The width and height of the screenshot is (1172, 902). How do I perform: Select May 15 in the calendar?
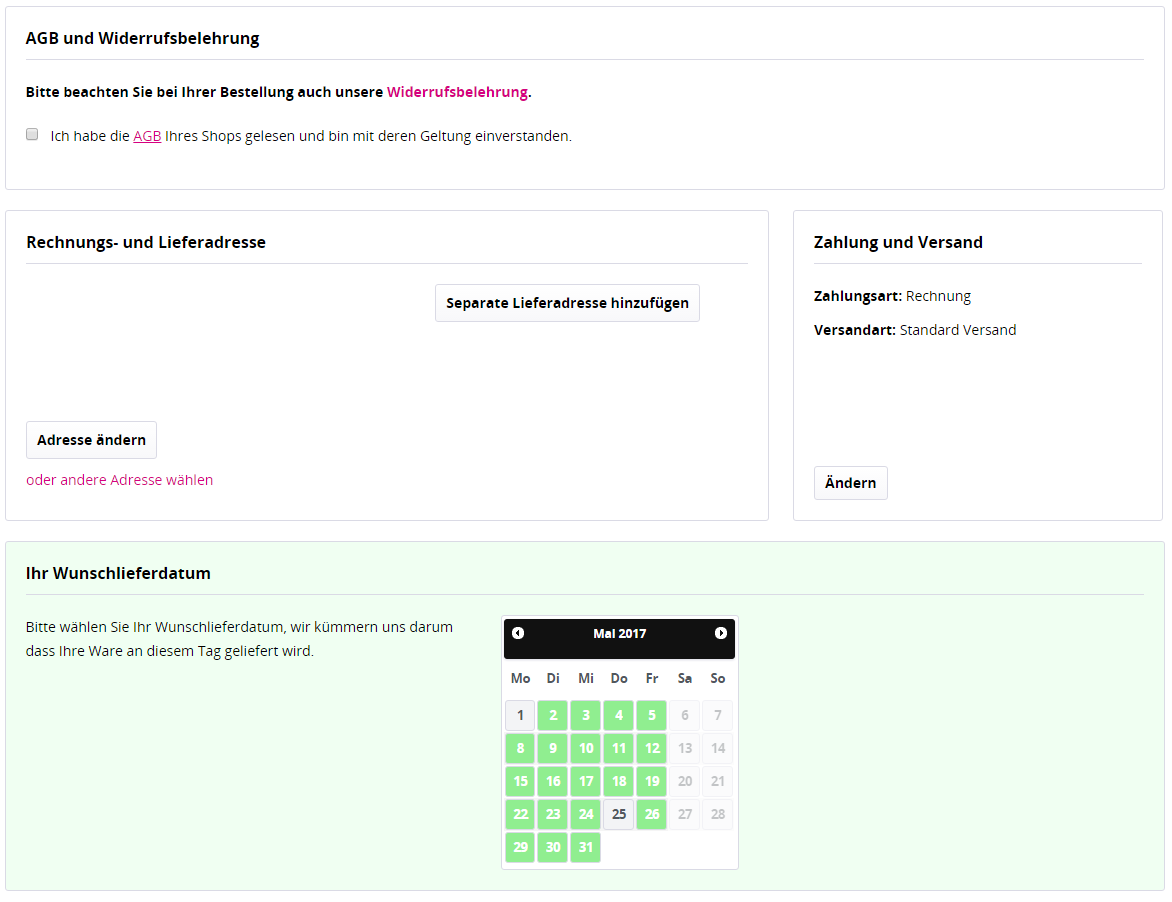(520, 781)
